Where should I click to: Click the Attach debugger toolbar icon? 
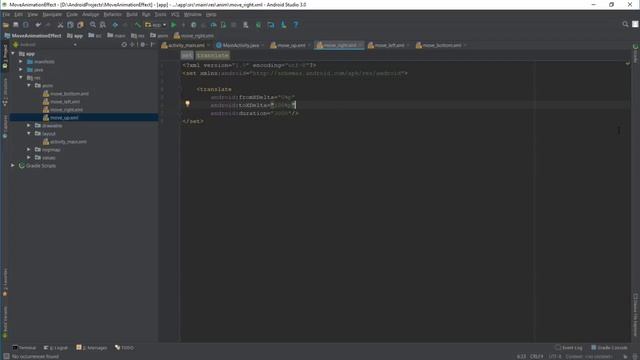coord(223,25)
